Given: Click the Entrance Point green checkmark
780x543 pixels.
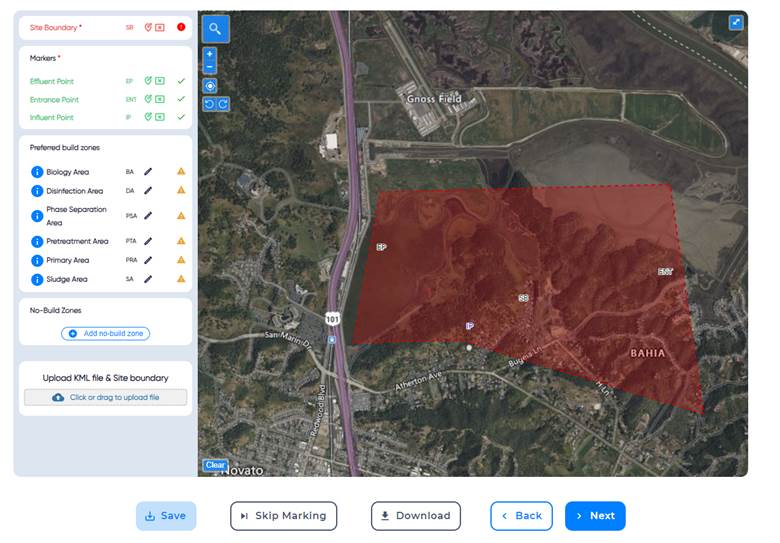Looking at the screenshot, I should 181,99.
